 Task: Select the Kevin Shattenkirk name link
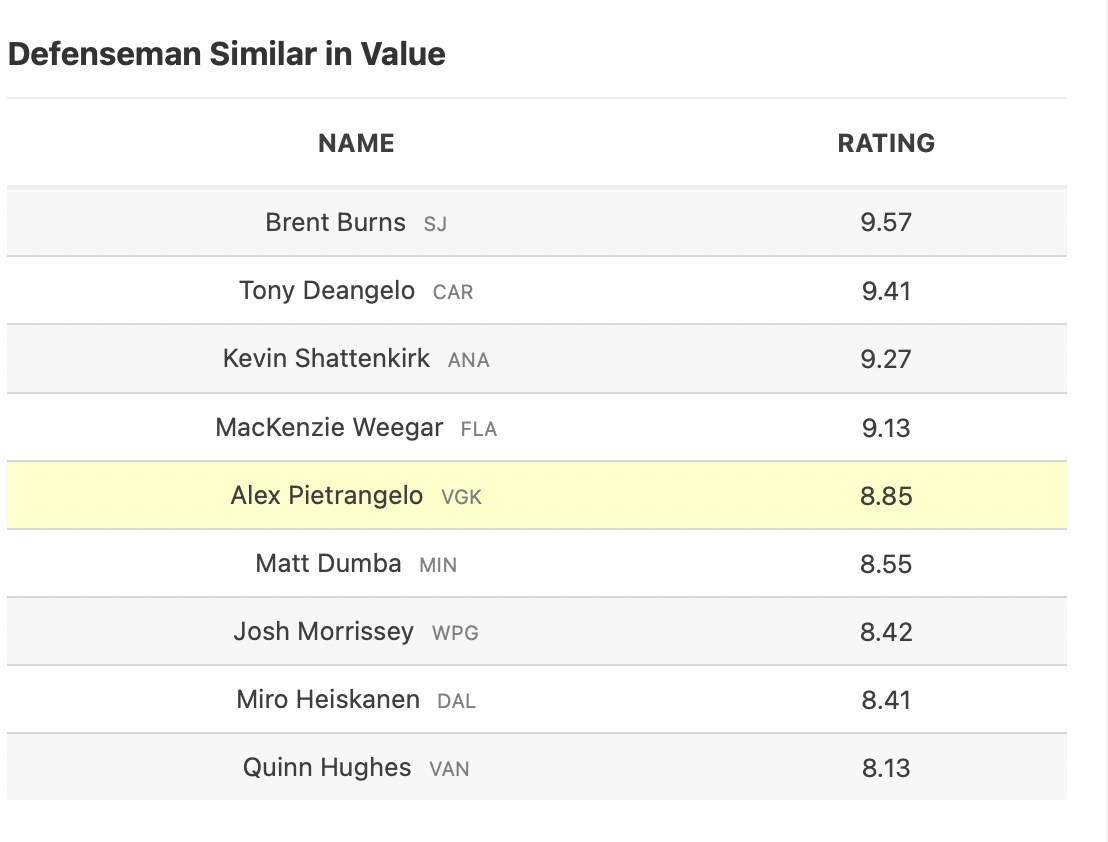click(x=326, y=359)
